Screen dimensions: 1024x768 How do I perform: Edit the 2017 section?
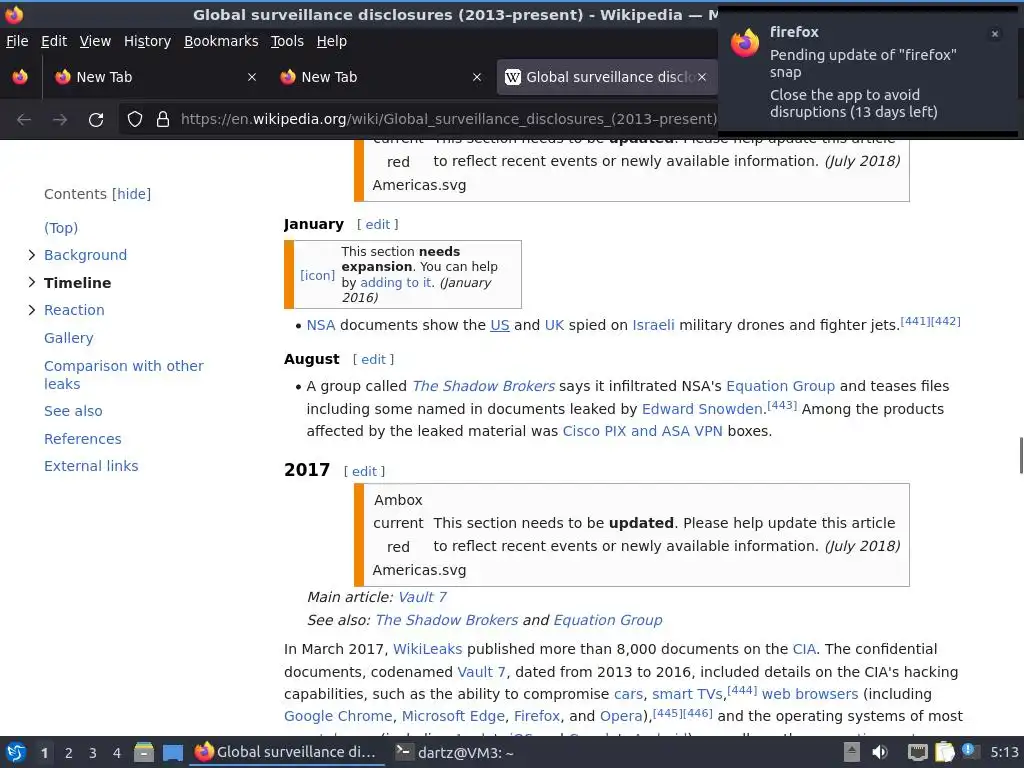tap(364, 472)
